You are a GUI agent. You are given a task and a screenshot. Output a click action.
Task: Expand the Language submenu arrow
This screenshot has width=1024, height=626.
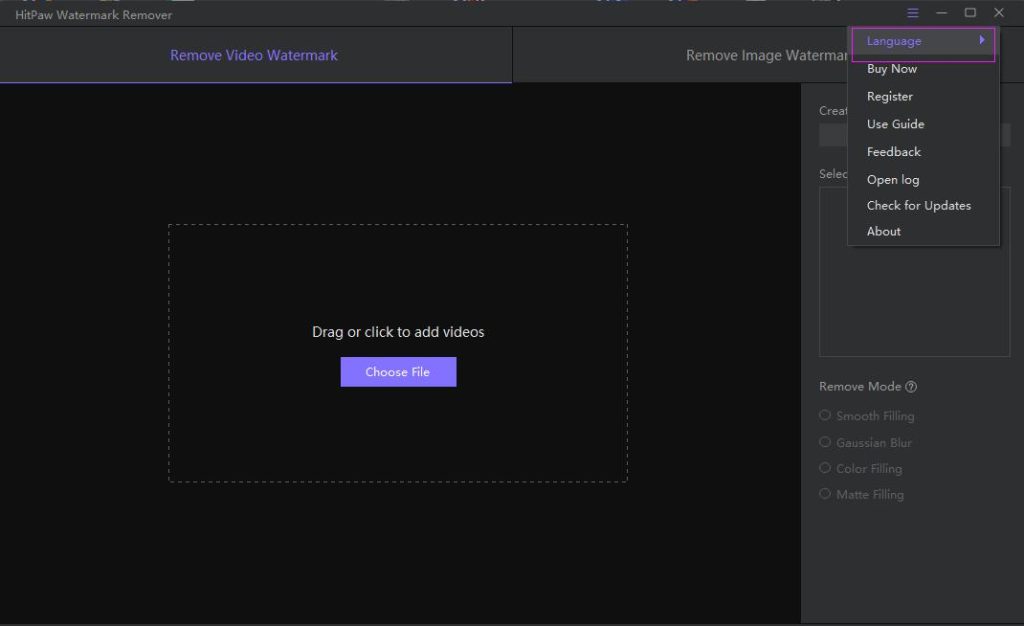tap(982, 41)
